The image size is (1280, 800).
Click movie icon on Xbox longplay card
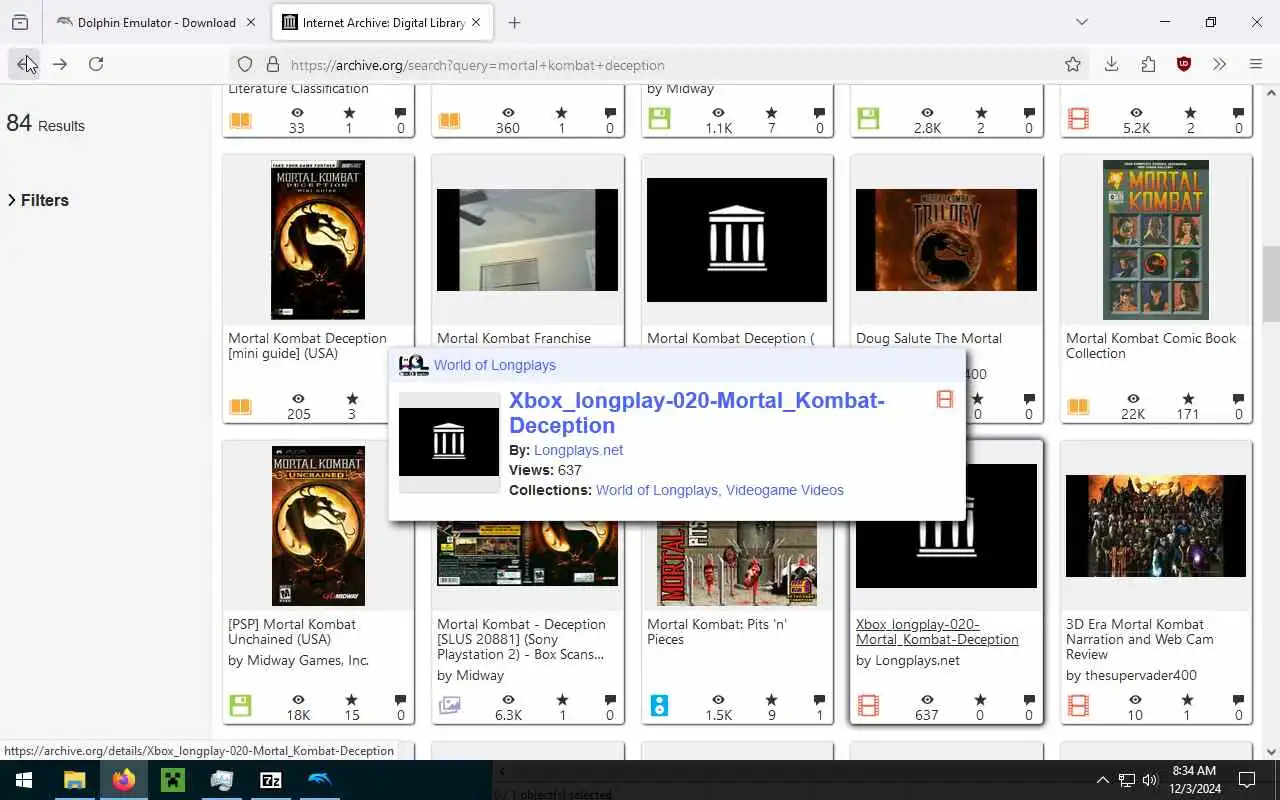click(869, 706)
